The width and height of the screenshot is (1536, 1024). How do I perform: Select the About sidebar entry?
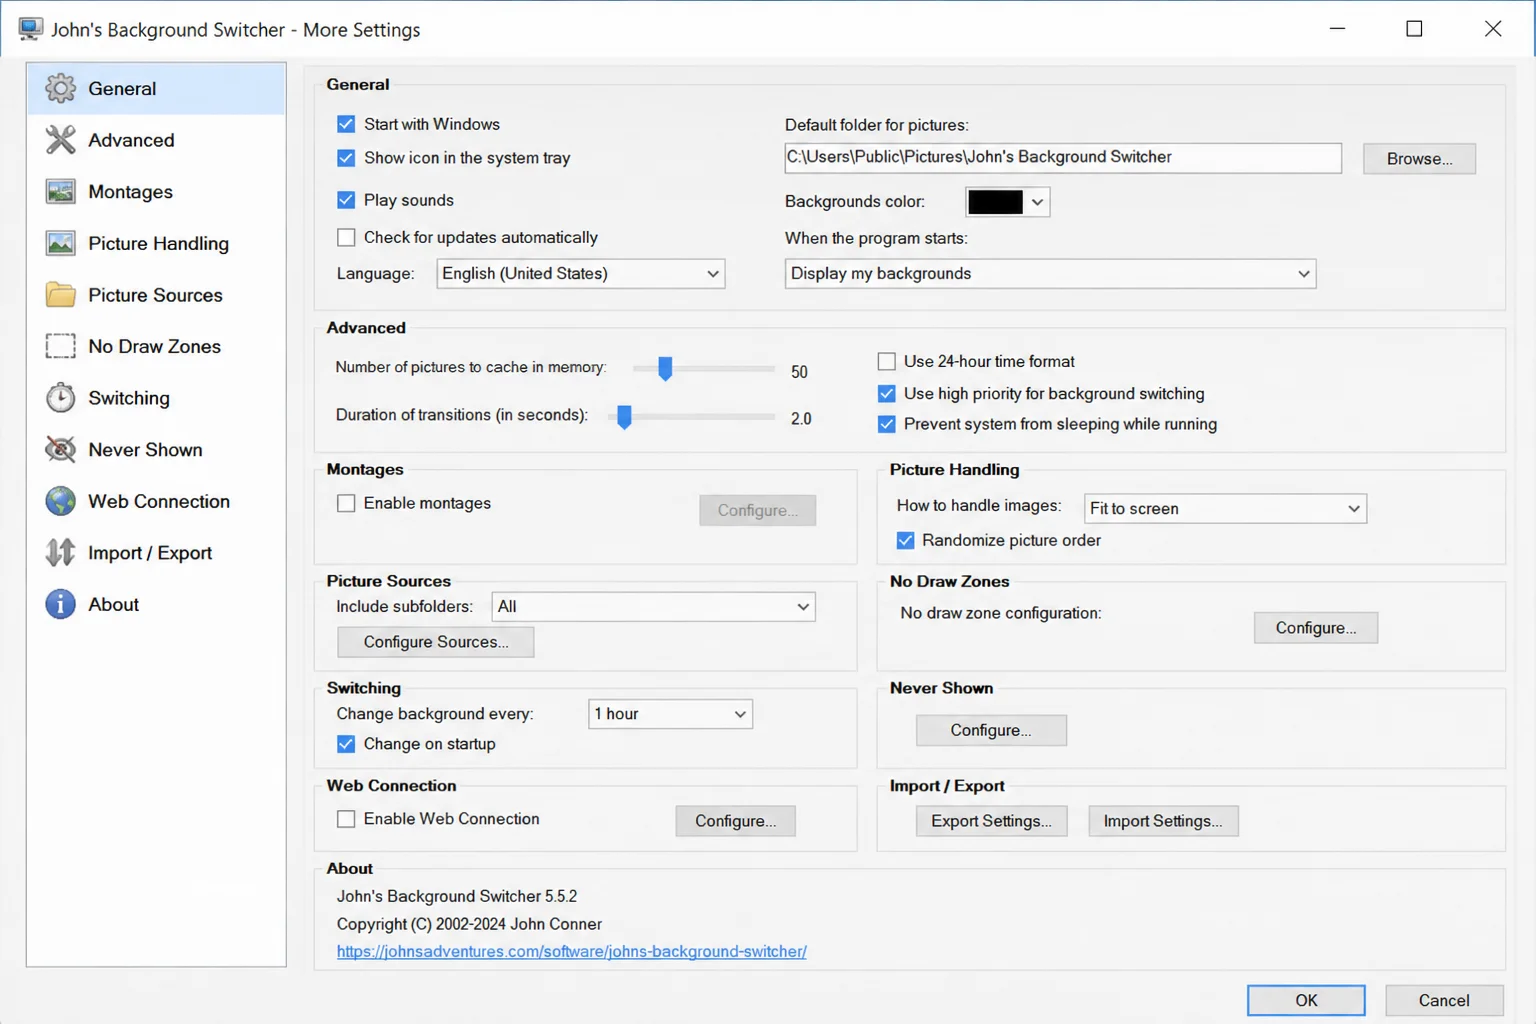[x=156, y=604]
